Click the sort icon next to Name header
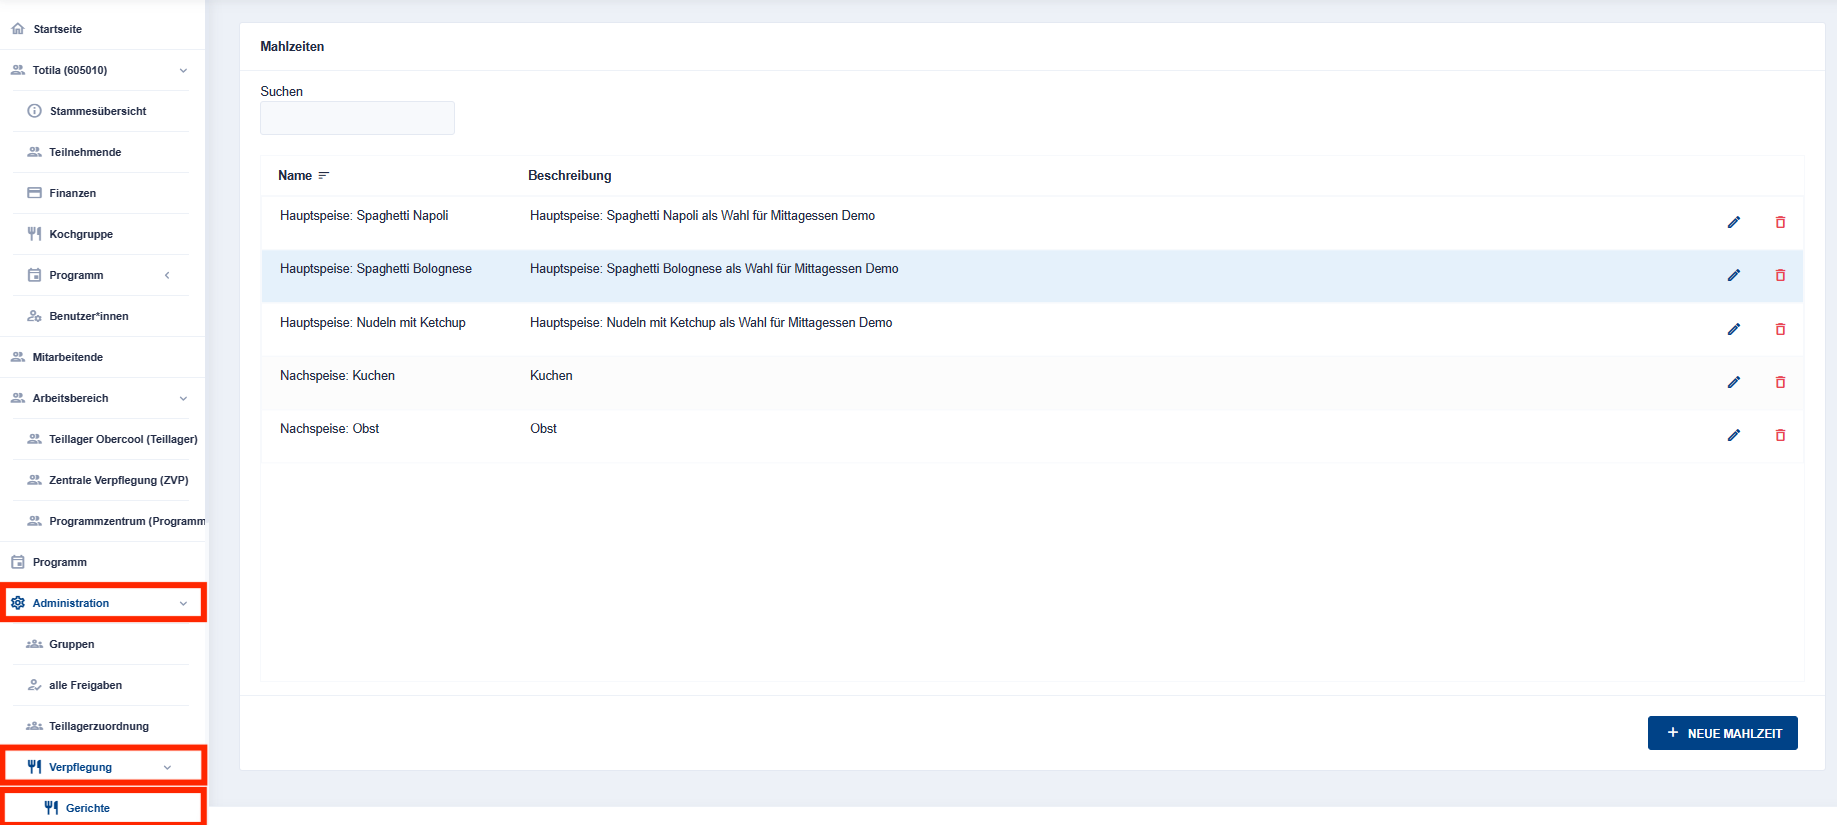The image size is (1837, 825). coord(324,175)
